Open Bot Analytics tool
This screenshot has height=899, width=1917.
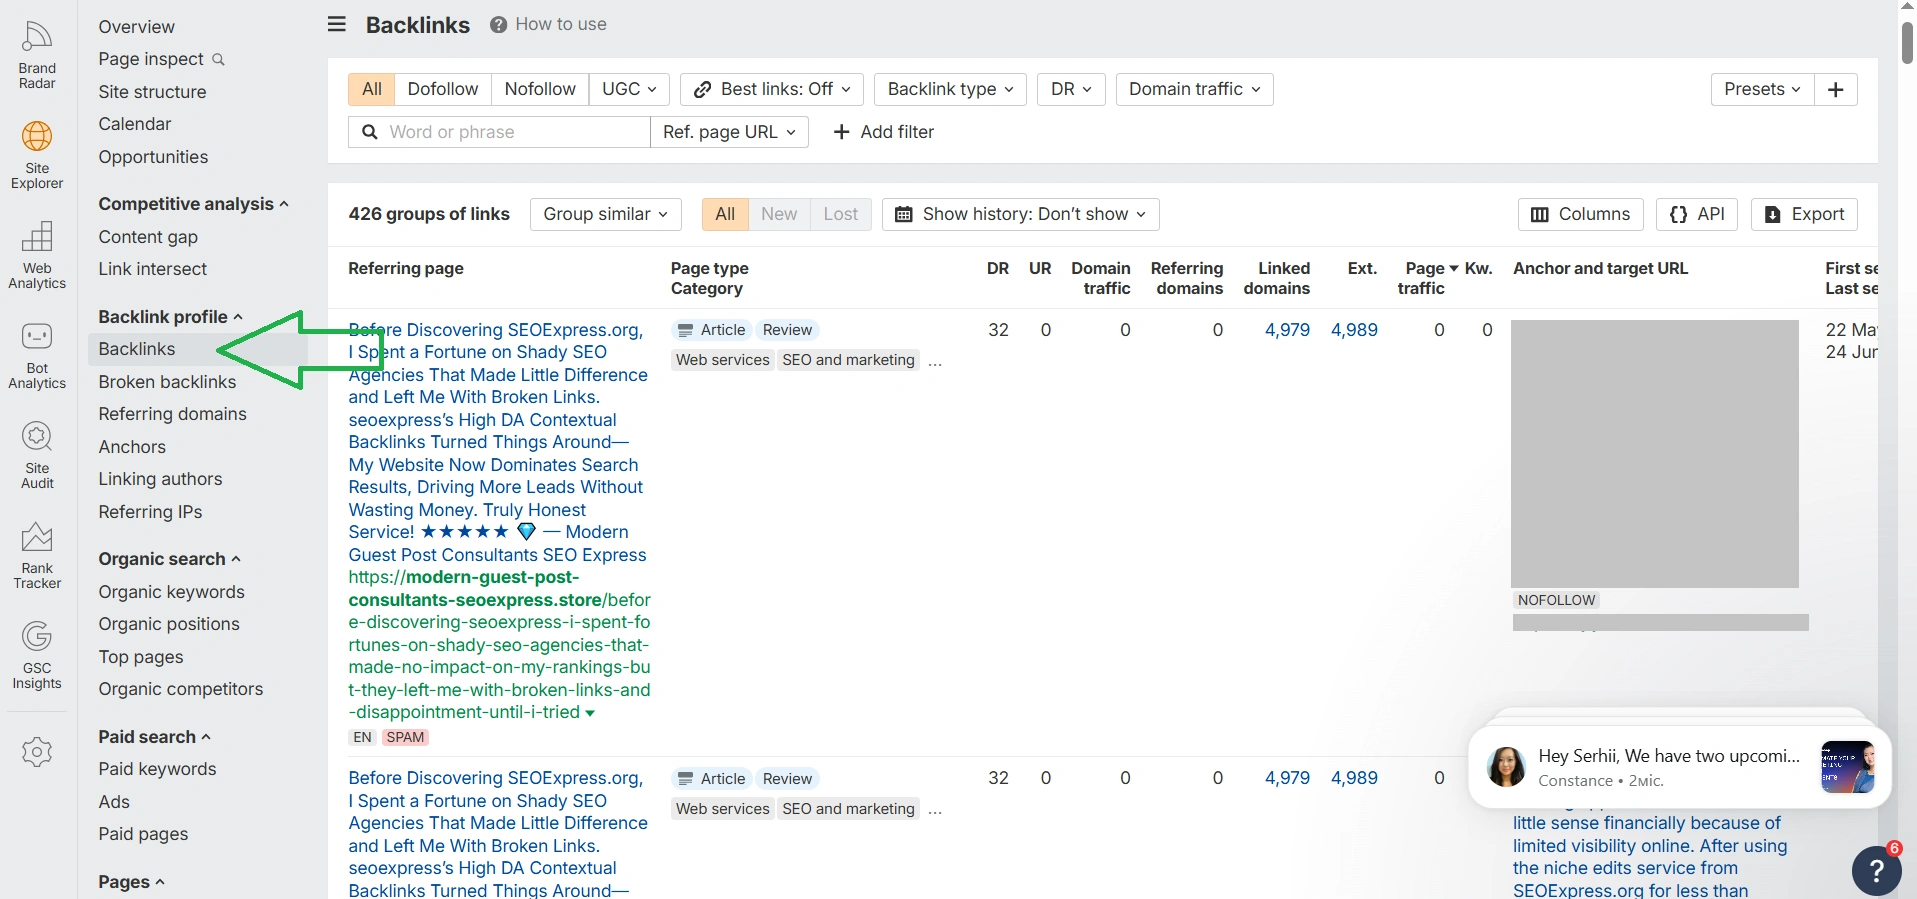pos(37,355)
